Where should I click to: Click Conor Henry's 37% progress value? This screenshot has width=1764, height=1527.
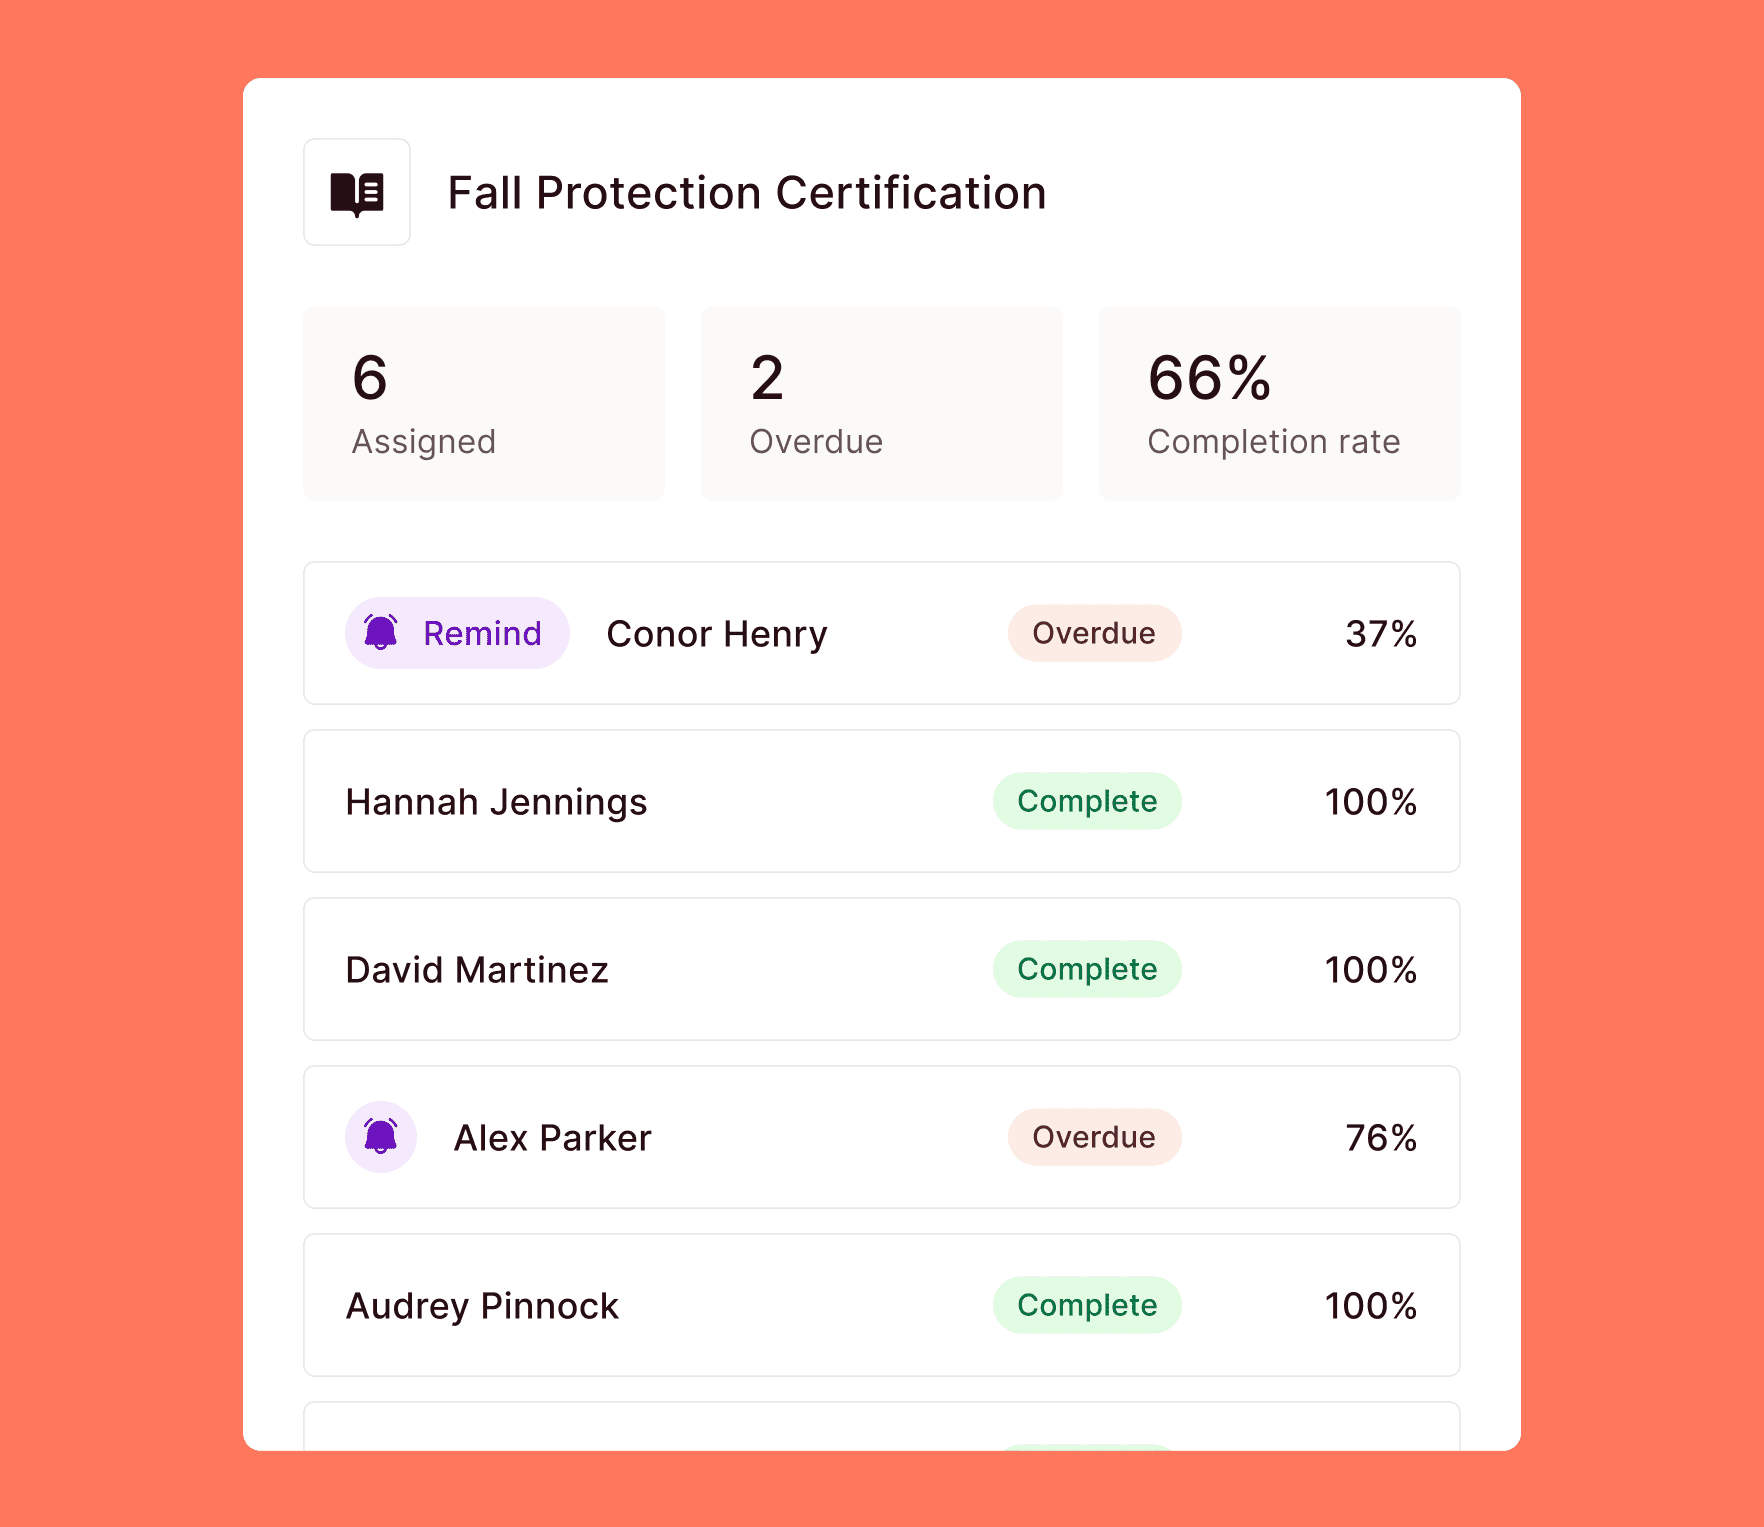coord(1380,634)
